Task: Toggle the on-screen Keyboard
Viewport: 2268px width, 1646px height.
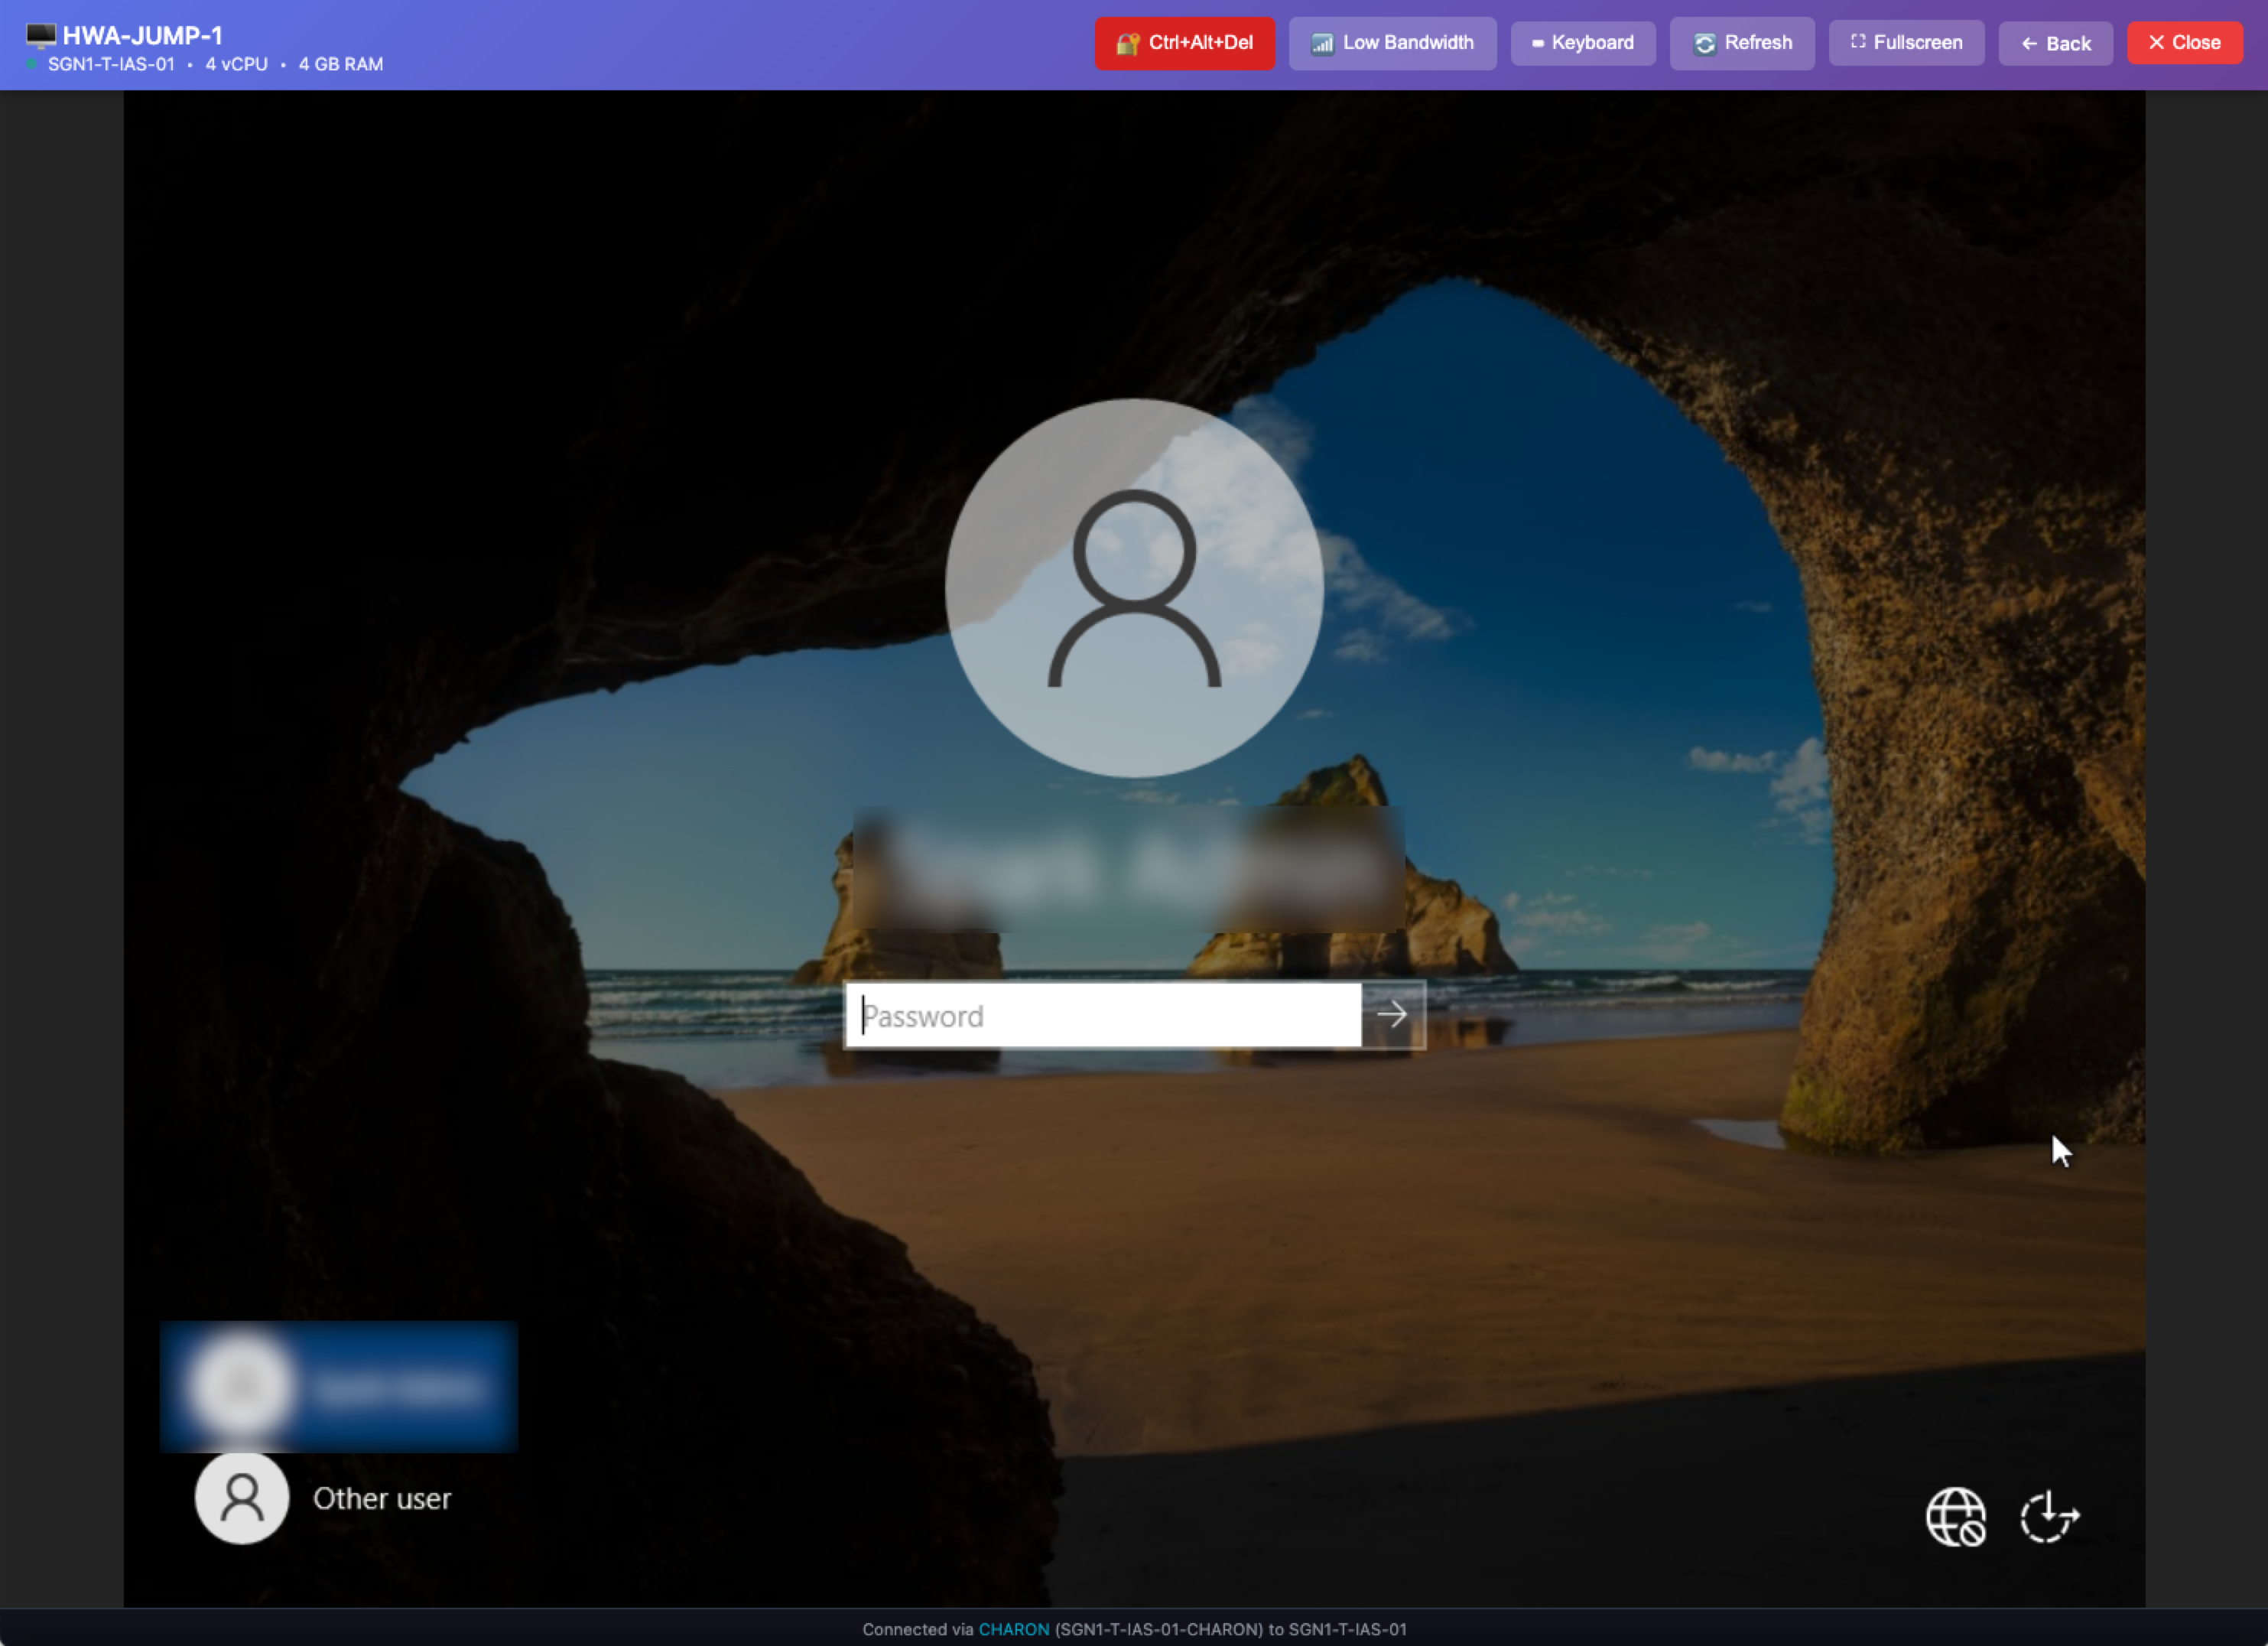Action: tap(1583, 43)
